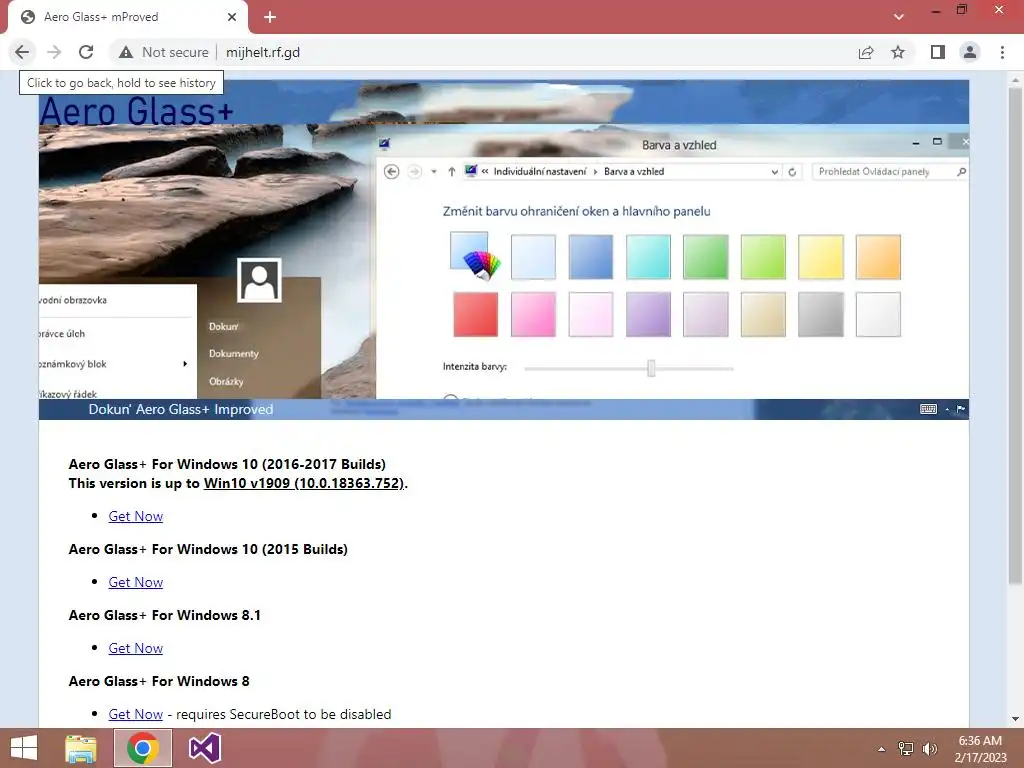
Task: Reload the current page
Action: click(x=86, y=52)
